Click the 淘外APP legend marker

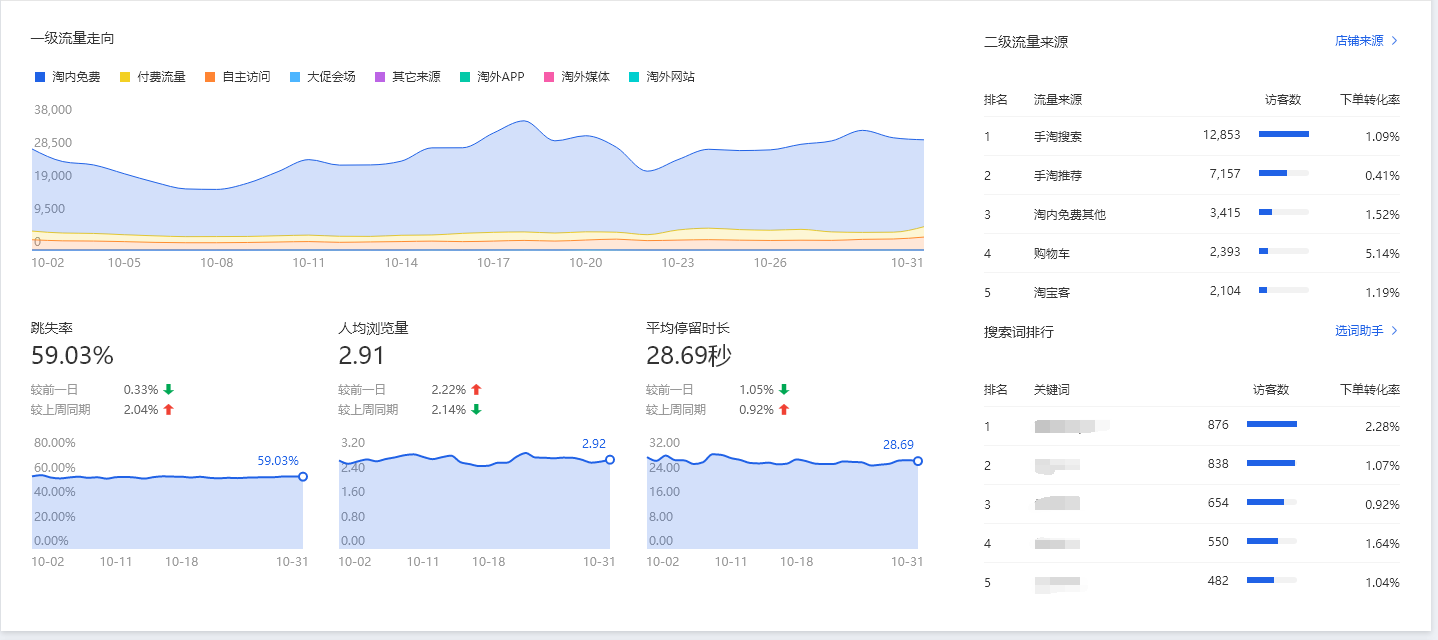[x=465, y=77]
